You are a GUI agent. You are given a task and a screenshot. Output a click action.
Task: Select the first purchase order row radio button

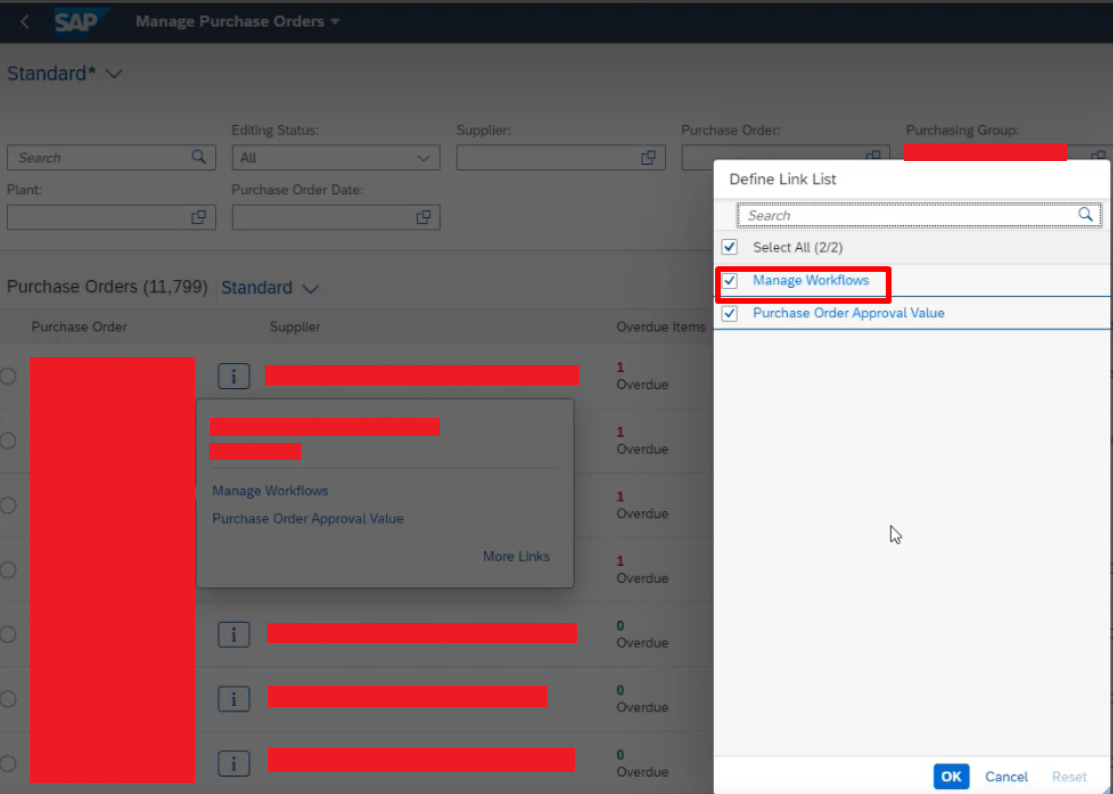click(9, 376)
